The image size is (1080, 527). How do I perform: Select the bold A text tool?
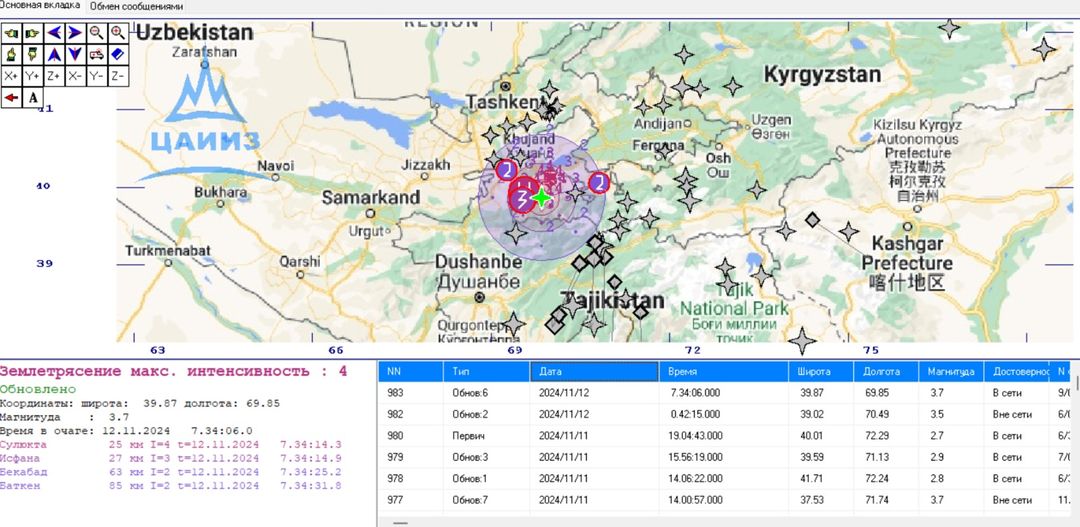[33, 97]
